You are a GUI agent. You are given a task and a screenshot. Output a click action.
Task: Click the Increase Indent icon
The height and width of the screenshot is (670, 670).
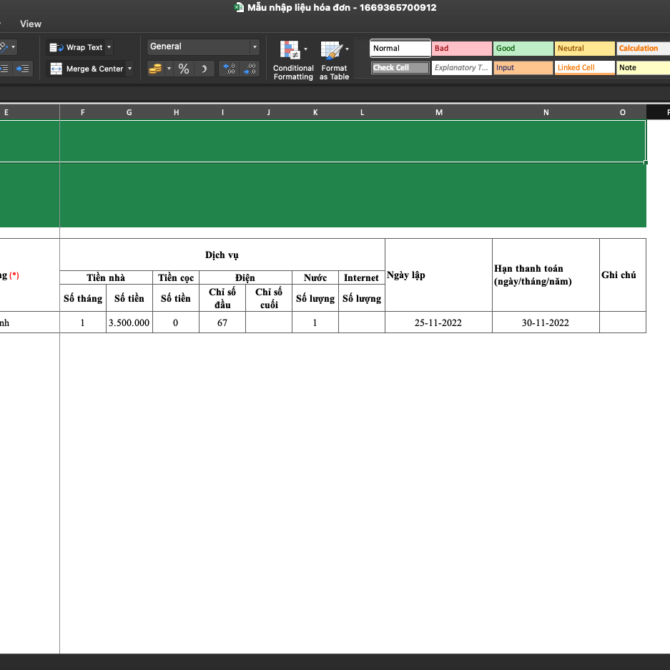tap(24, 69)
